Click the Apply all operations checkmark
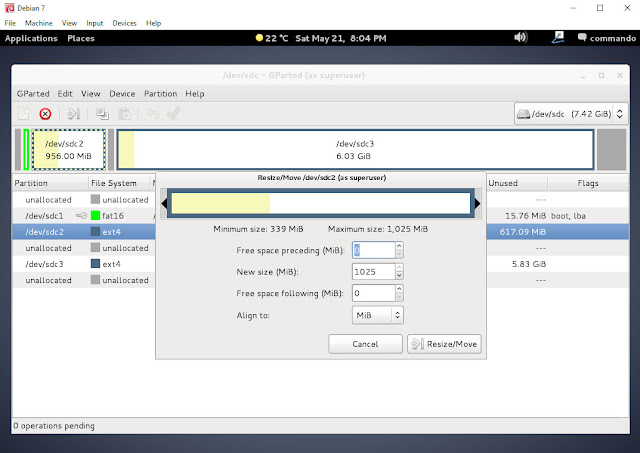The height and width of the screenshot is (453, 640). [174, 113]
